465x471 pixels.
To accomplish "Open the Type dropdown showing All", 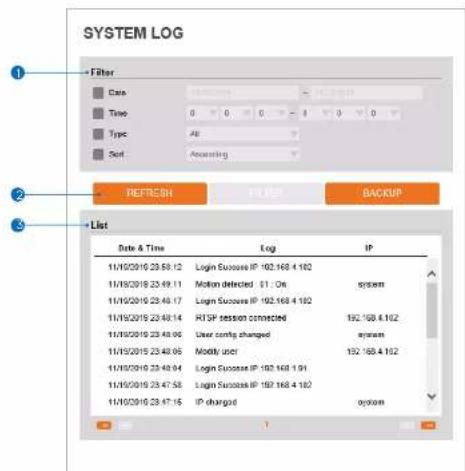I will coord(243,134).
